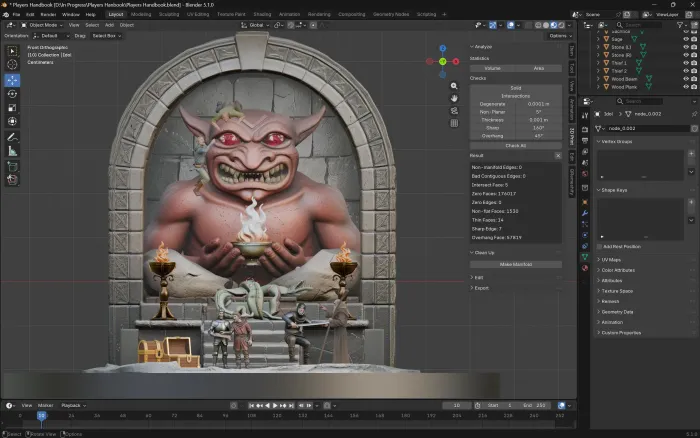Hide Stone (L) via its eye icon

point(686,47)
